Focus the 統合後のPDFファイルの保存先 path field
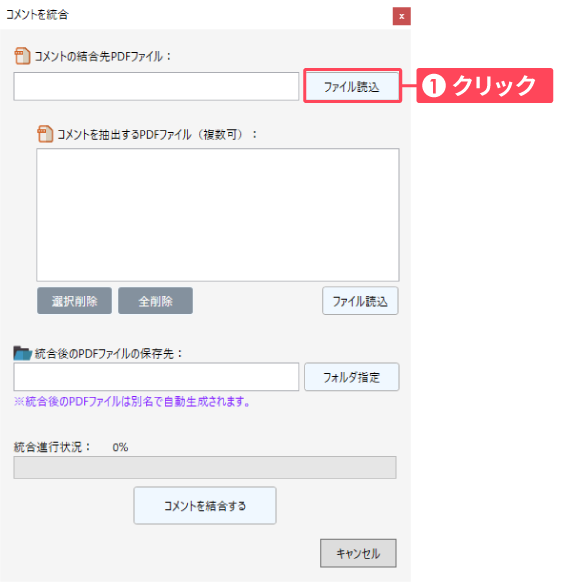This screenshot has height=583, width=579. click(x=156, y=377)
